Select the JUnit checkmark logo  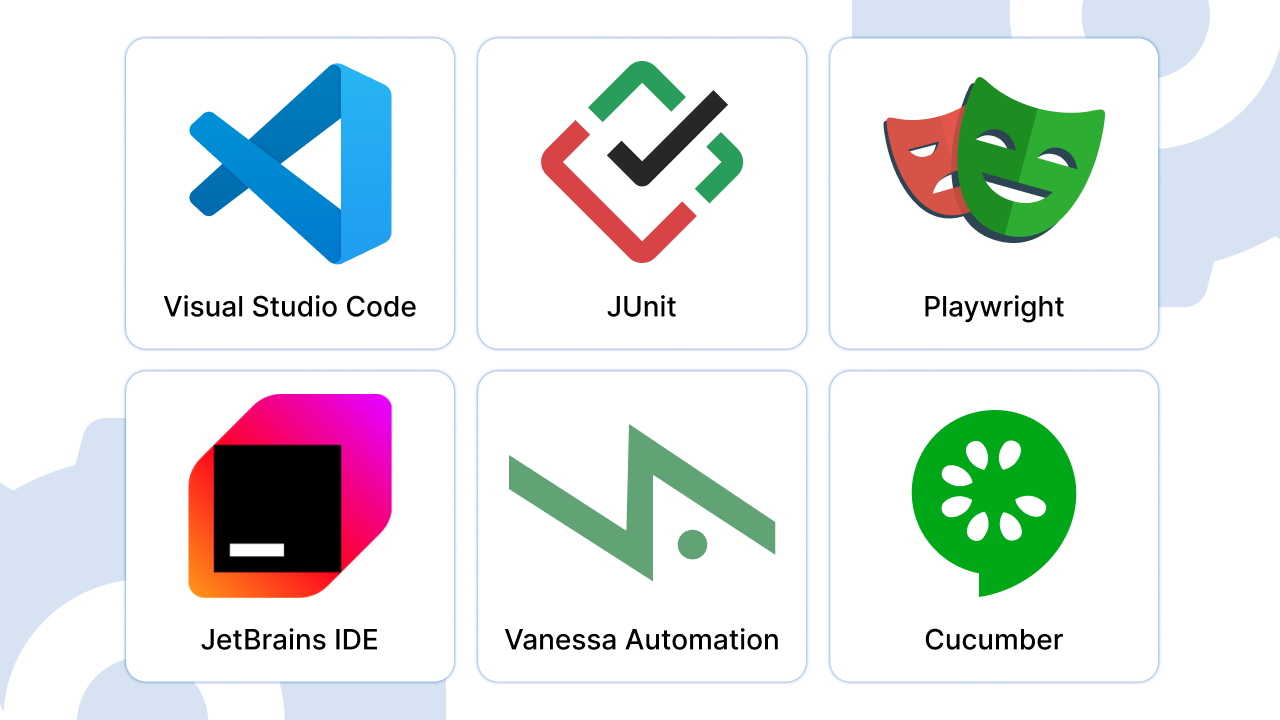642,162
